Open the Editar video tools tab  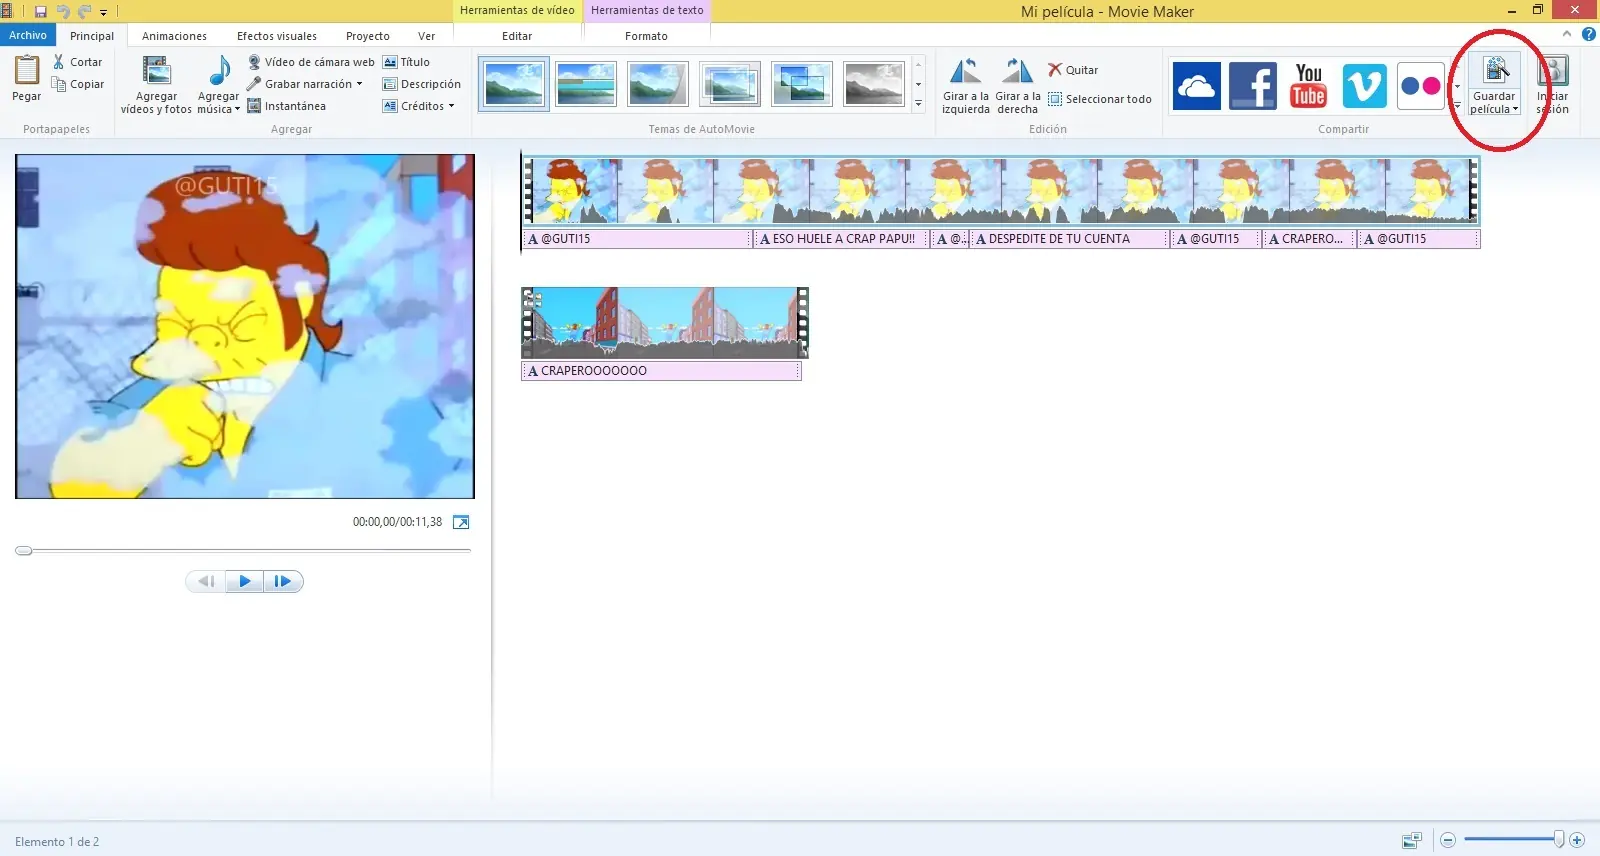coord(517,36)
